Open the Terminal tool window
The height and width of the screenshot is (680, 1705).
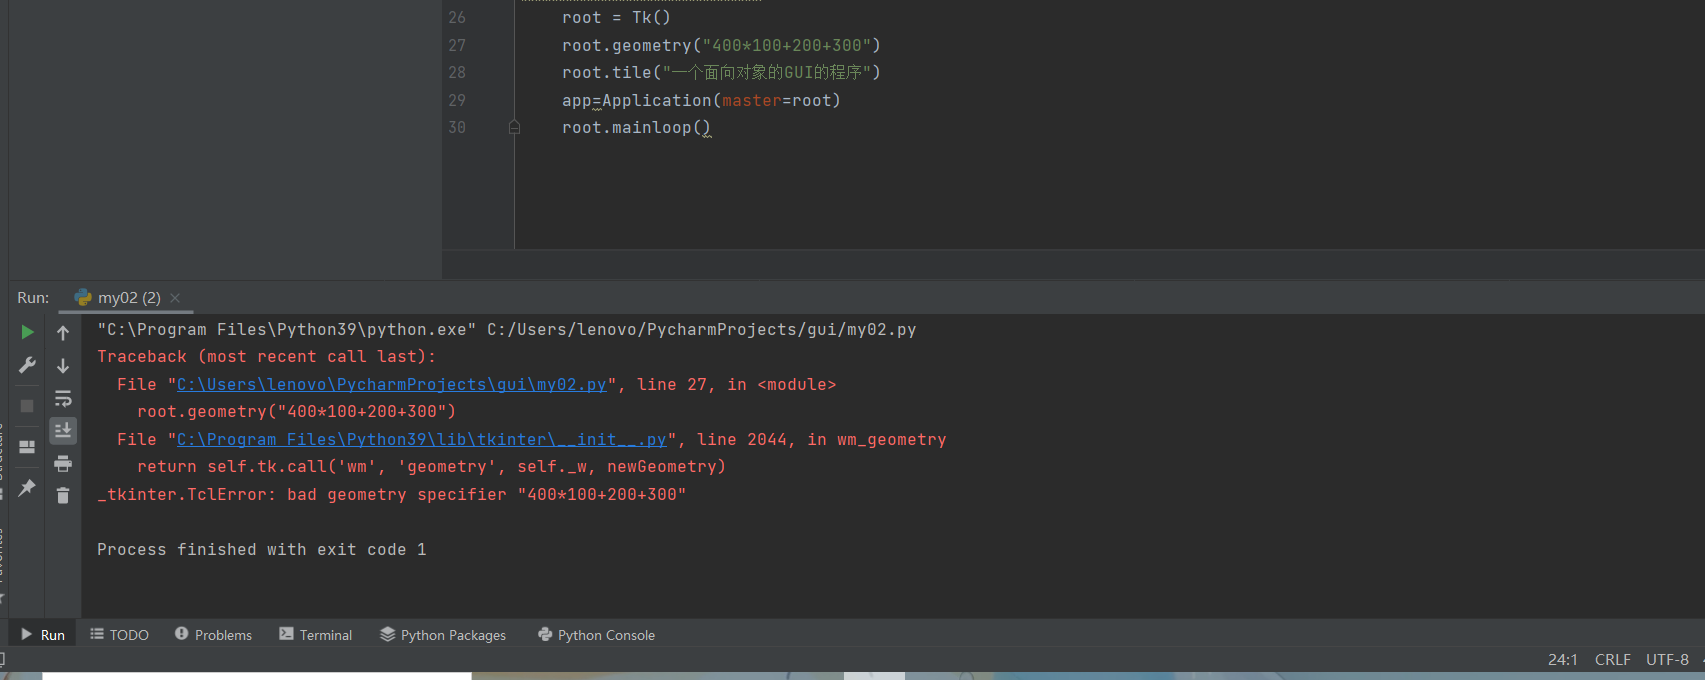coord(316,635)
